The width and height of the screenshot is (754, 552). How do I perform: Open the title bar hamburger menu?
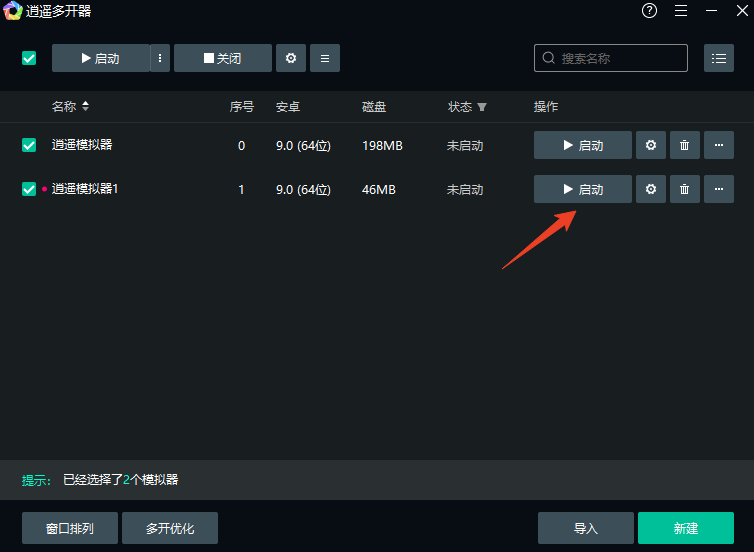(x=681, y=11)
